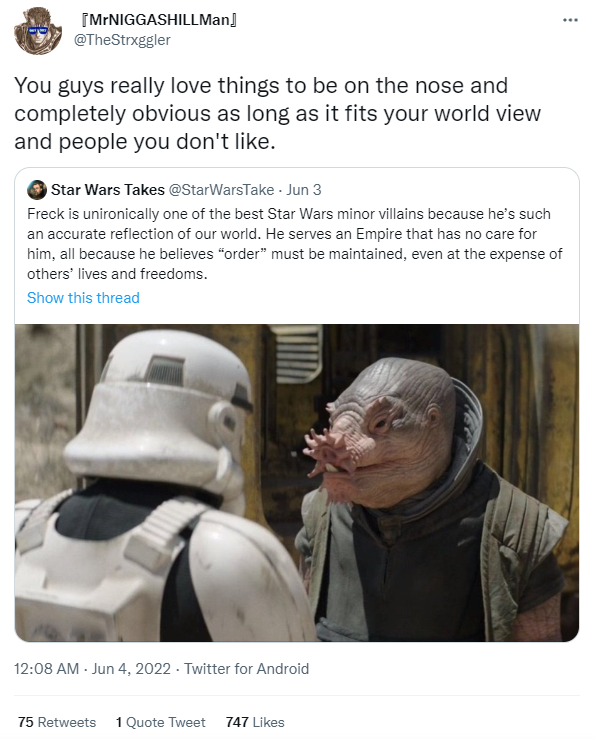Open the 12:08 AM Jun 4, 2022 timestamp
595x739 pixels.
(92, 669)
